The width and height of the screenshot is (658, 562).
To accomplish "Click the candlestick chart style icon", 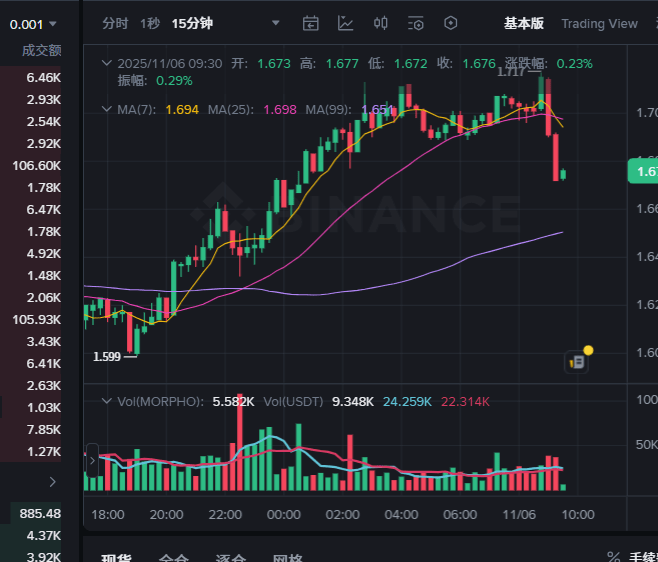I will tap(381, 23).
